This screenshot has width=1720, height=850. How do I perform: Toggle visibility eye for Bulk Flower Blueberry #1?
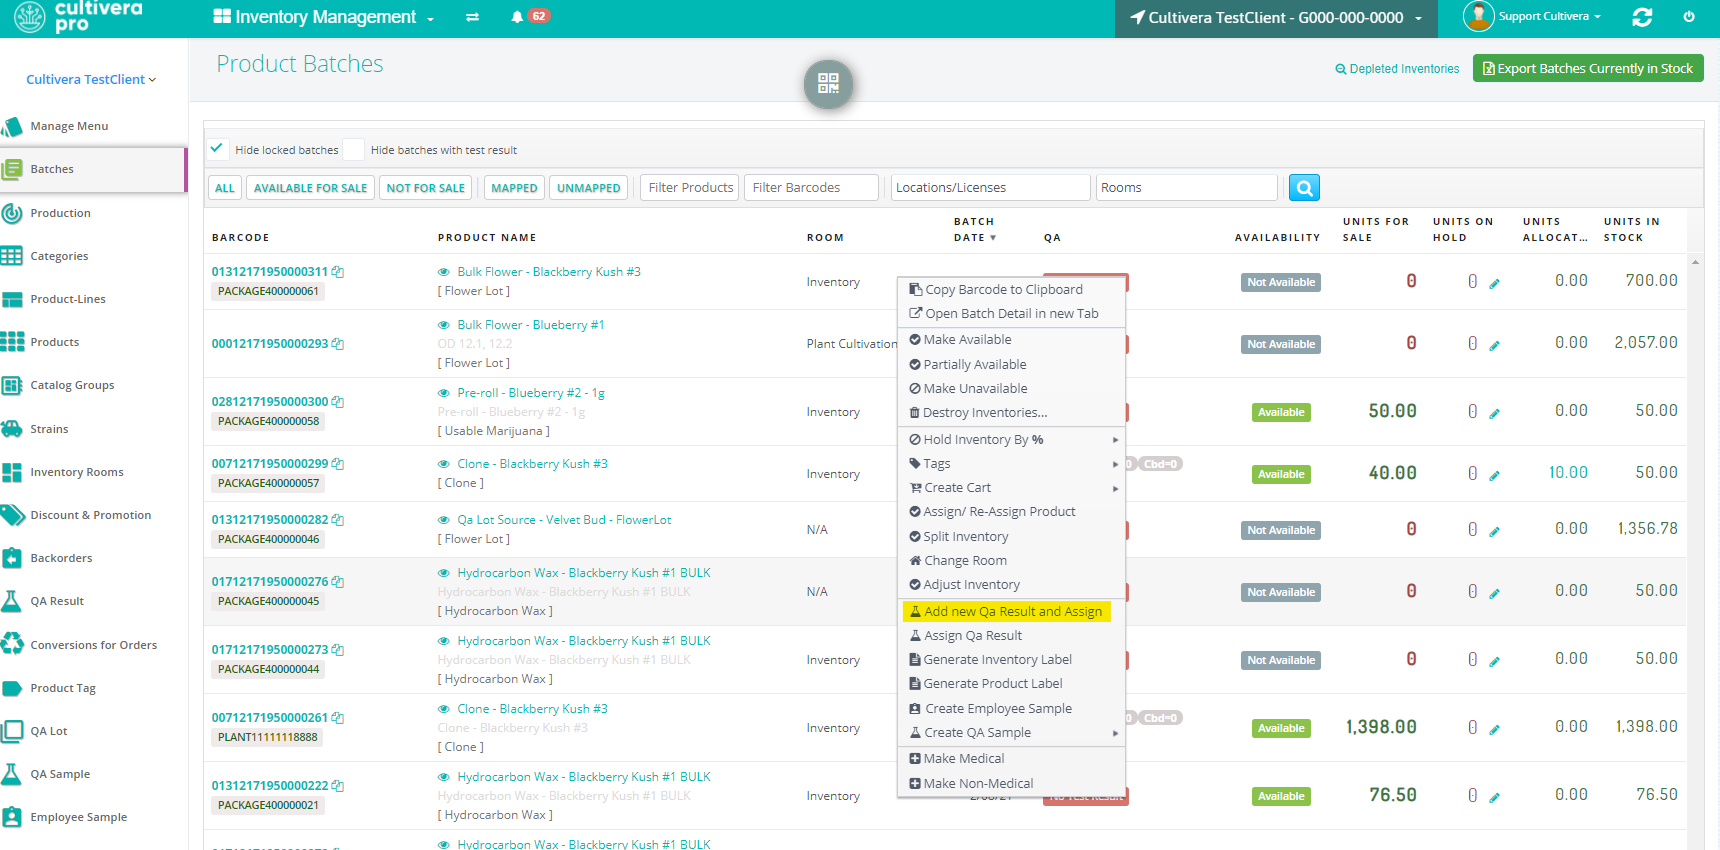tap(443, 325)
